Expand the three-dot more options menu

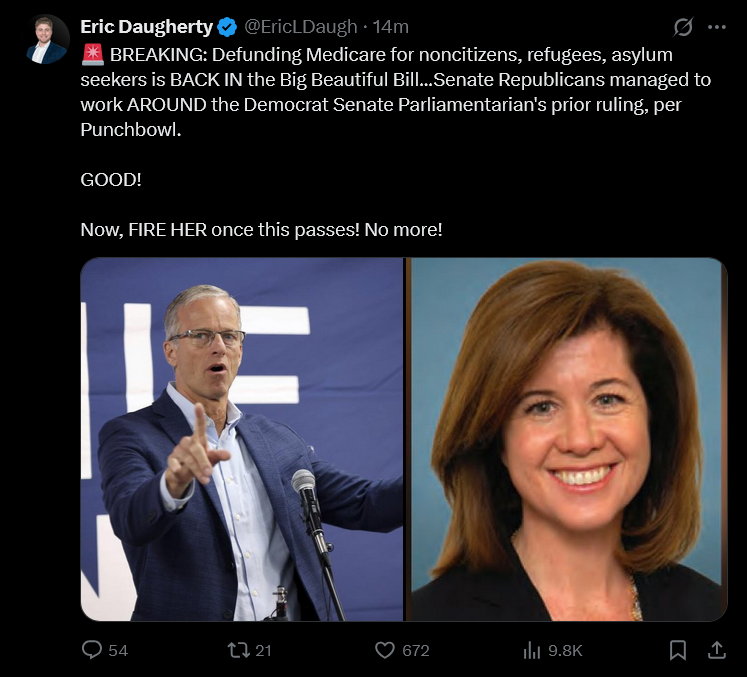click(717, 27)
